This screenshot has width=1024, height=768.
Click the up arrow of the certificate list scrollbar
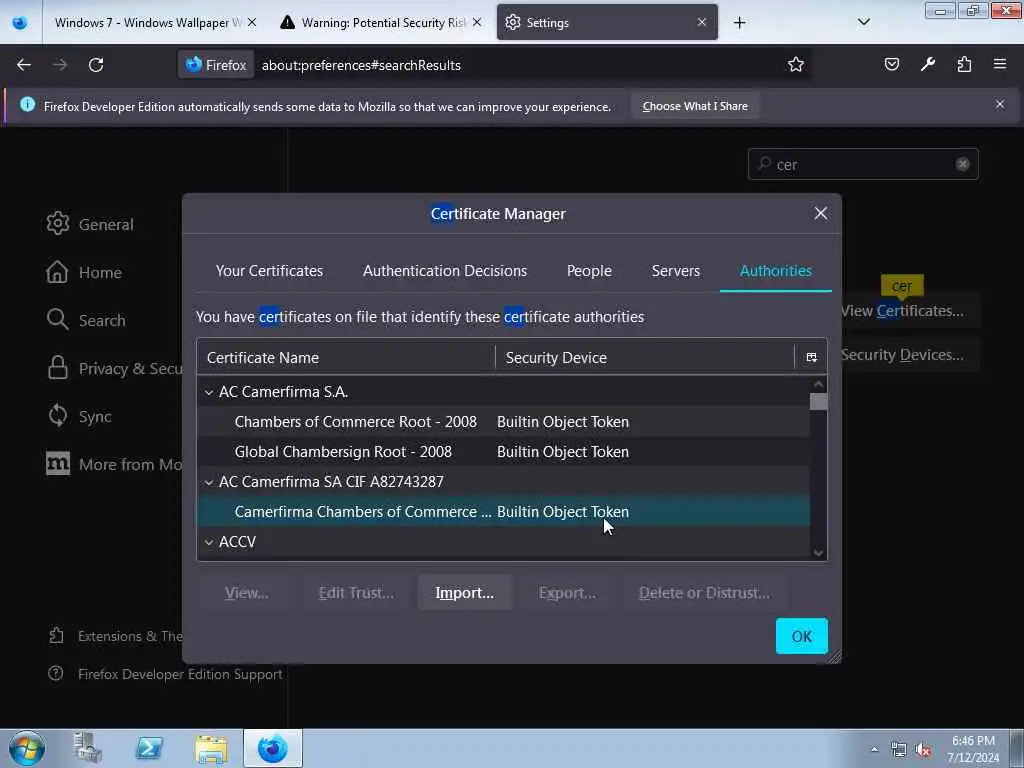click(x=818, y=384)
